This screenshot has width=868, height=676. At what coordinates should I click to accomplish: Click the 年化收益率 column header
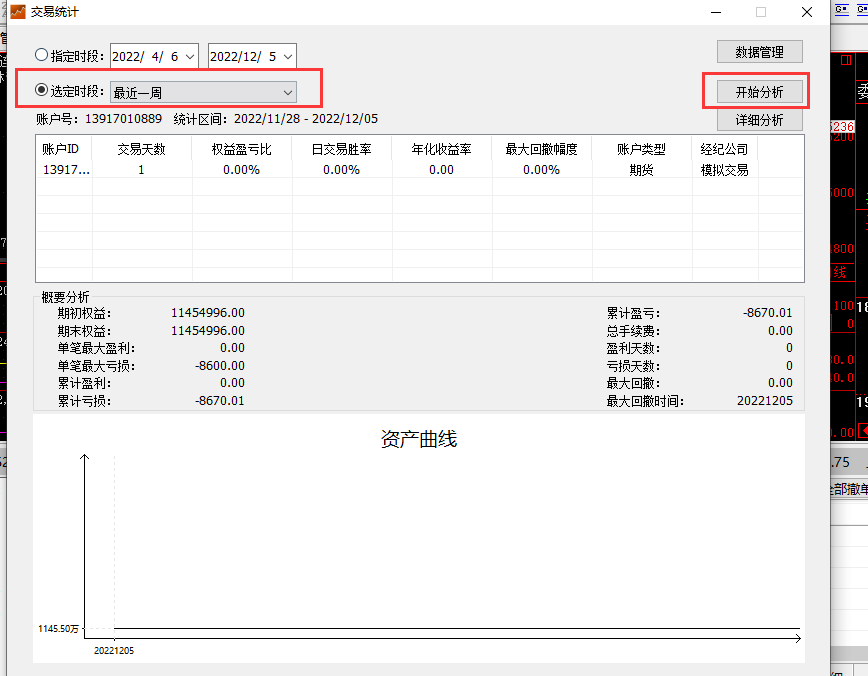pyautogui.click(x=441, y=149)
